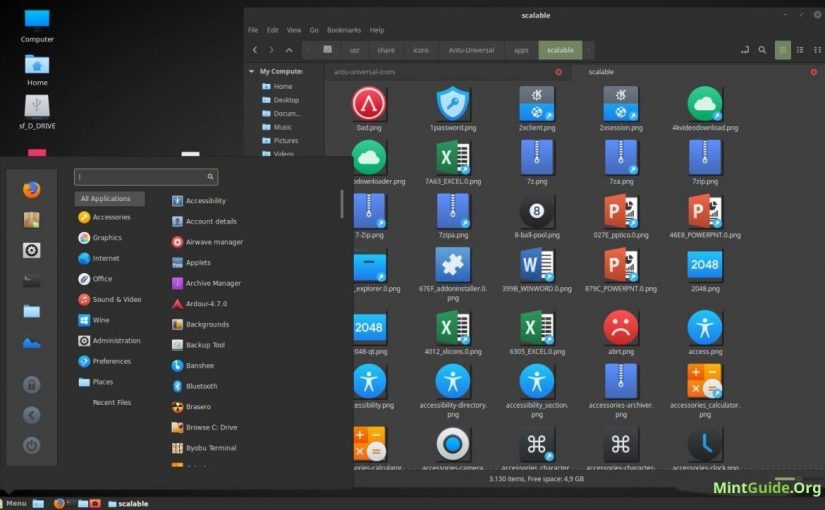Launch Firefox from menu favorites sidebar

[32, 189]
